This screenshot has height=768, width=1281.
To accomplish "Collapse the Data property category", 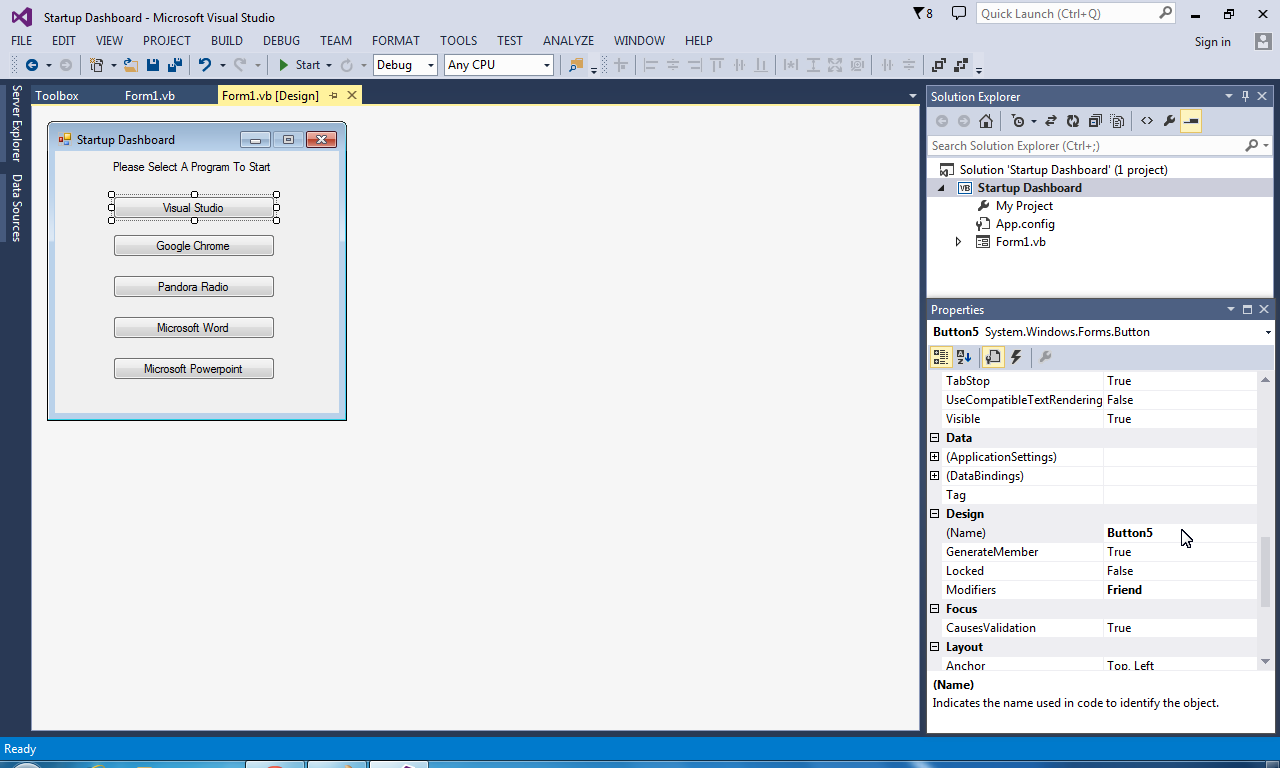I will 935,438.
